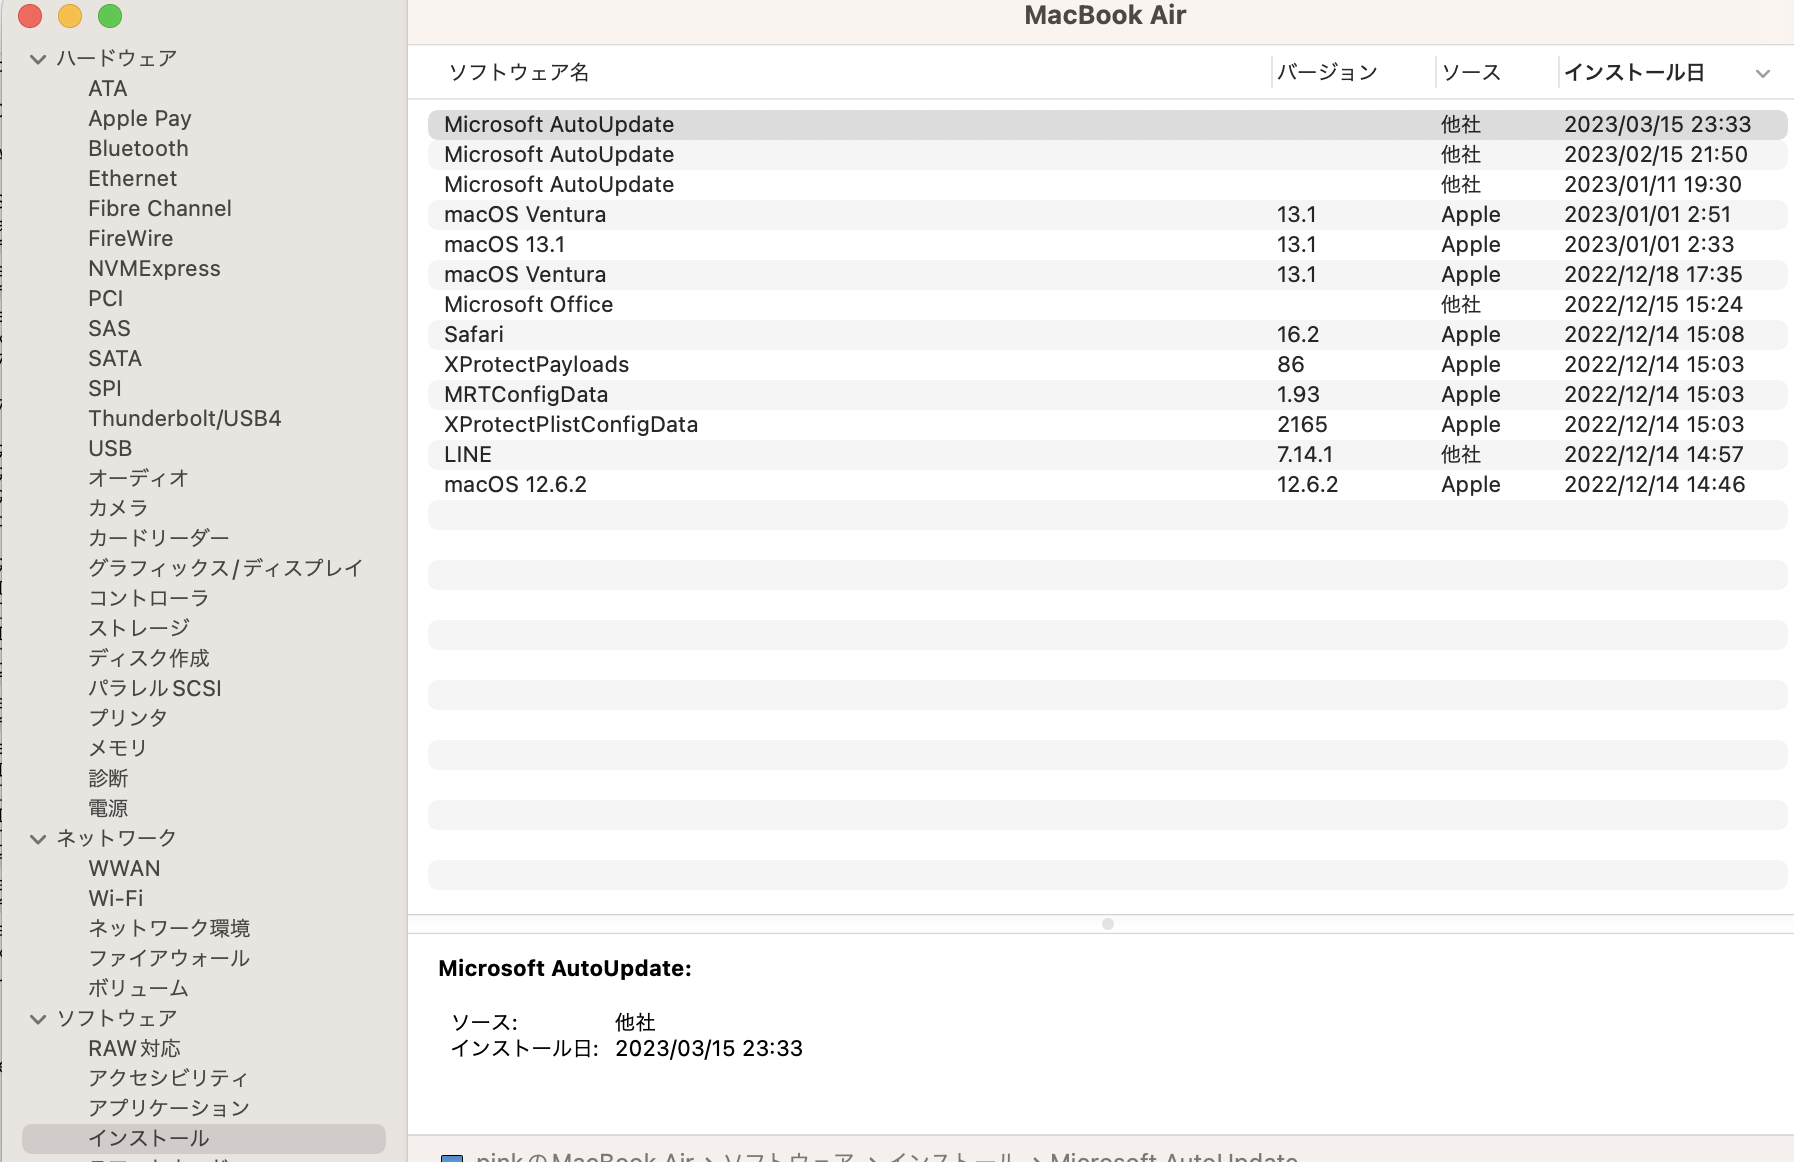Select 診断 in the sidebar
This screenshot has width=1794, height=1162.
[108, 779]
